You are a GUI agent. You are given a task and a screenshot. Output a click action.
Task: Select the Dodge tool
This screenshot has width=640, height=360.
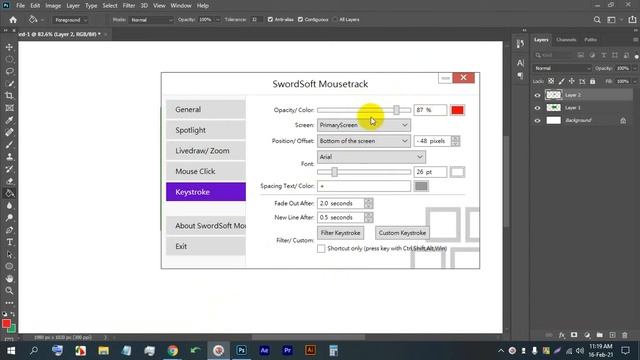pos(9,218)
